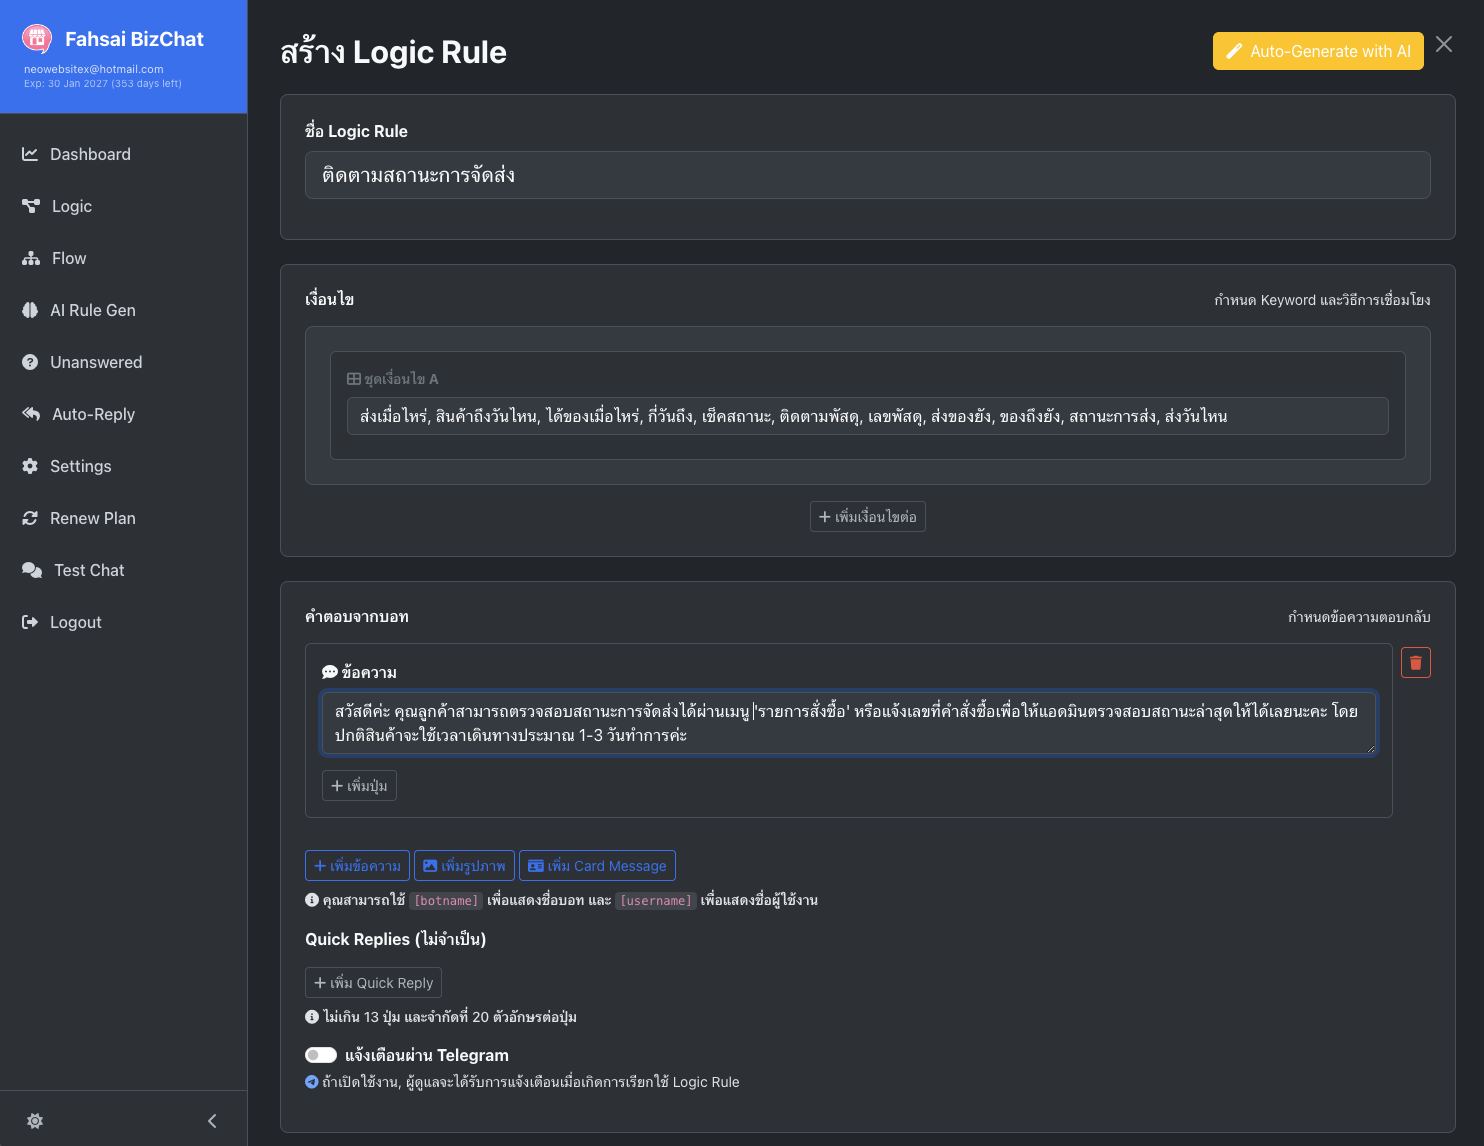Select the Dashboard icon in the sidebar

31,154
